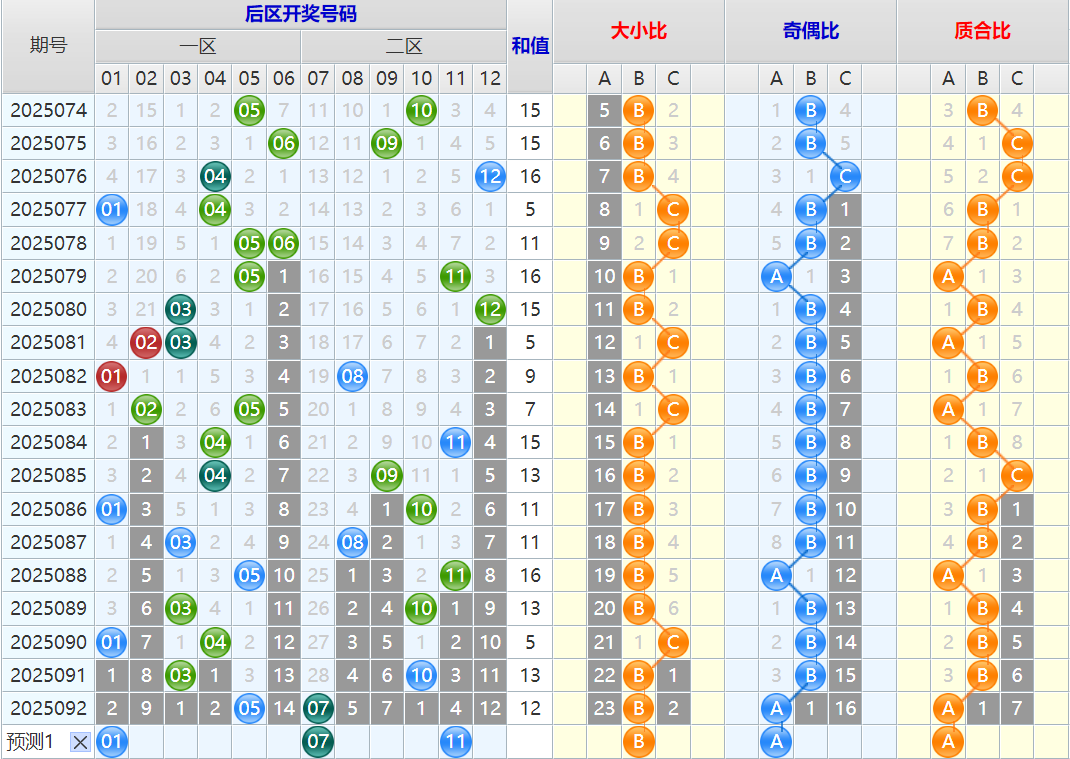The height and width of the screenshot is (759, 1070).
Task: Click dark teal ball 04 in row 2025076
Action: [x=215, y=176]
